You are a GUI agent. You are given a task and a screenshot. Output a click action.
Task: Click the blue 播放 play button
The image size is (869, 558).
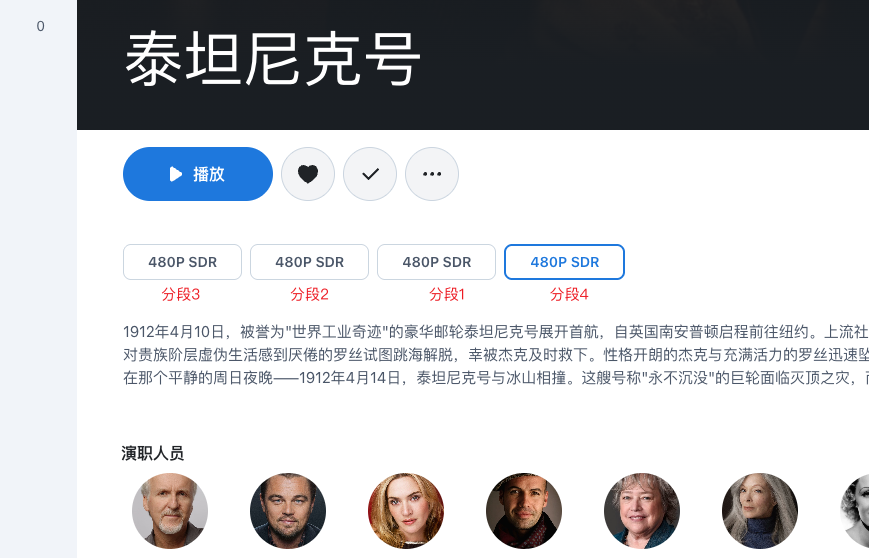coord(198,174)
